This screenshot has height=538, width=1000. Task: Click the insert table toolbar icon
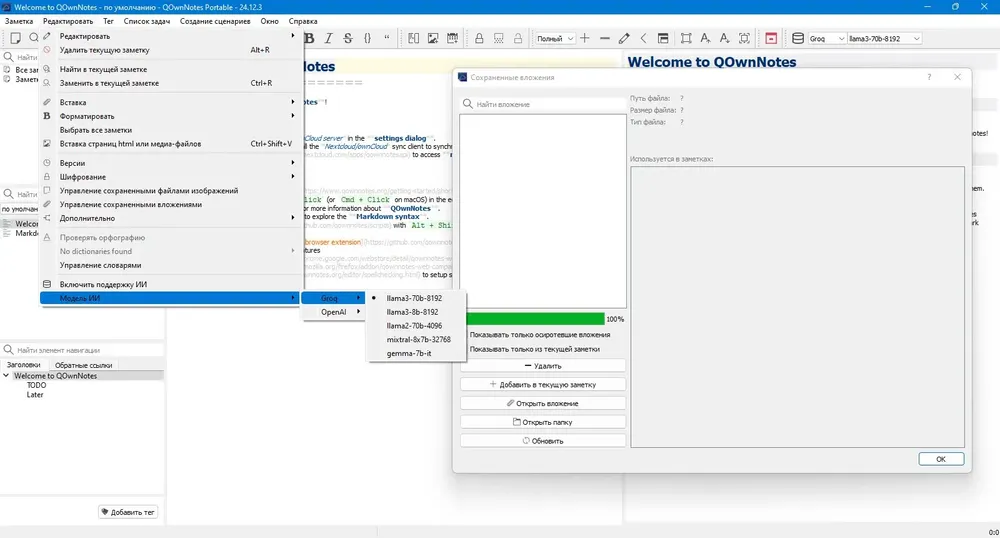coord(452,38)
